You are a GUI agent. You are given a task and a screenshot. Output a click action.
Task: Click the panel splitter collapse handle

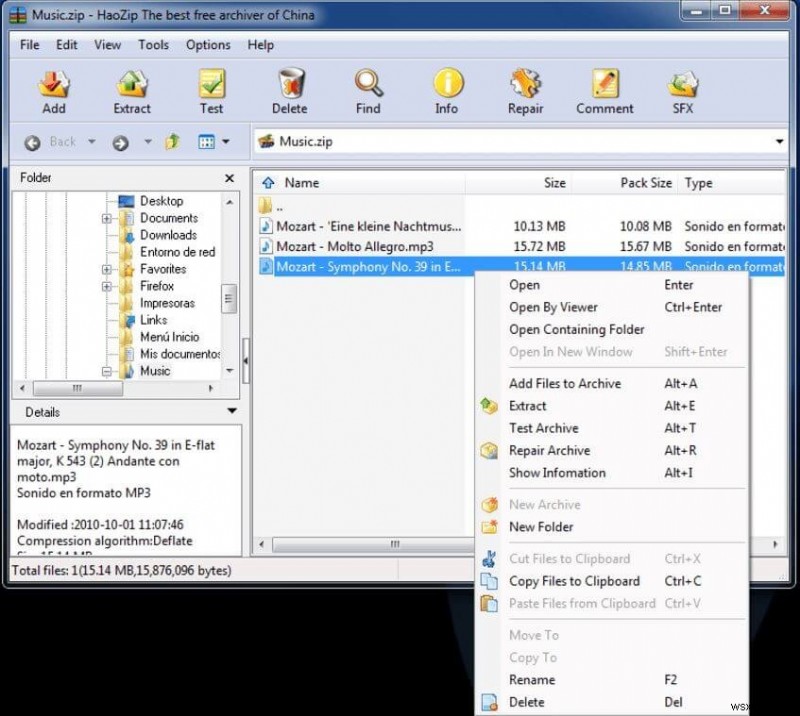[x=246, y=361]
